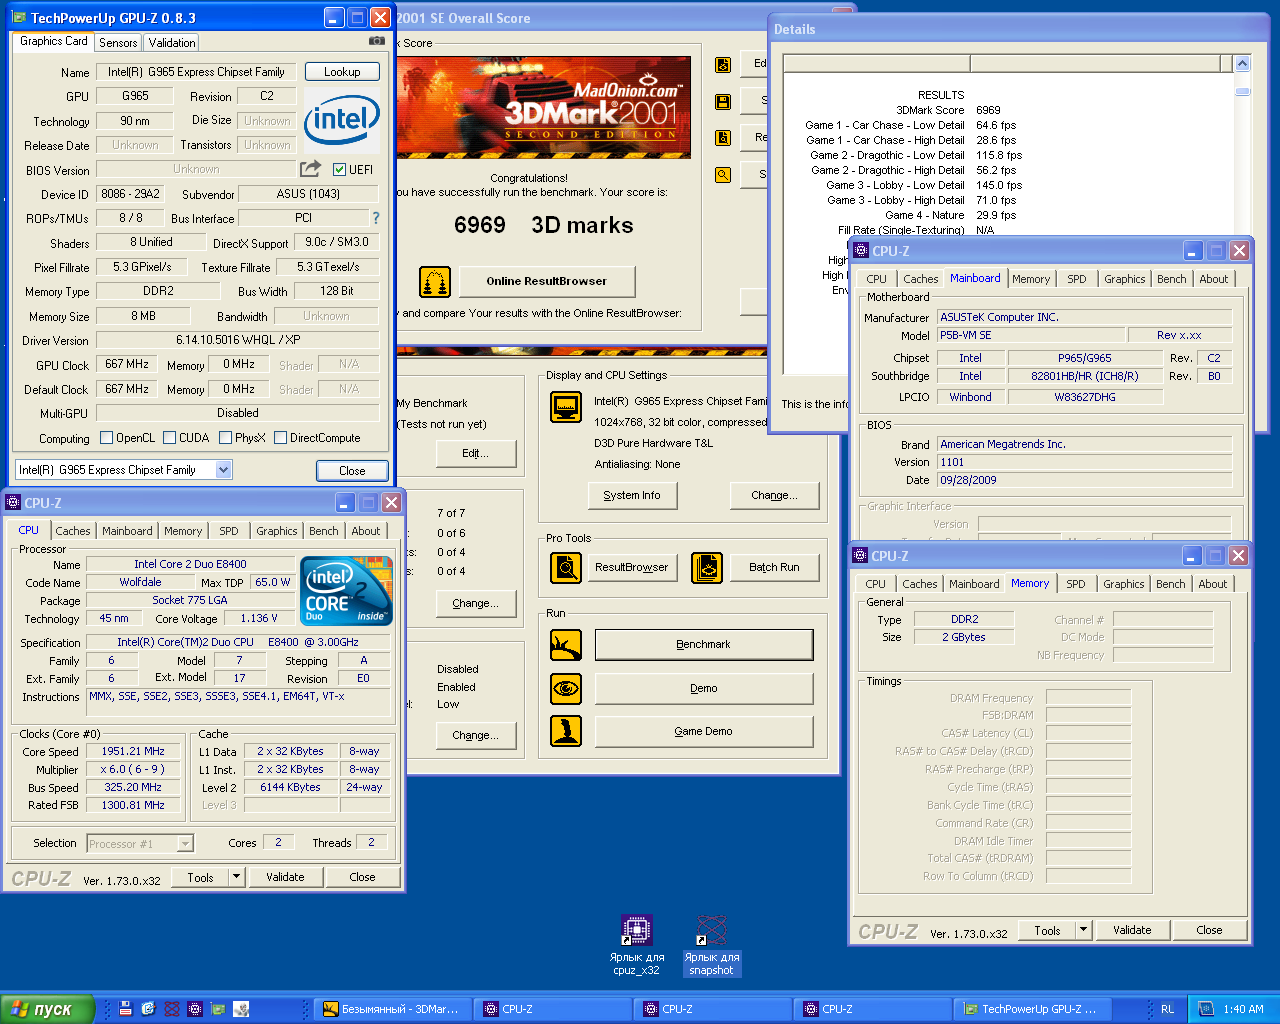1280x1024 pixels.
Task: Click the Batch Run button
Action: (775, 567)
